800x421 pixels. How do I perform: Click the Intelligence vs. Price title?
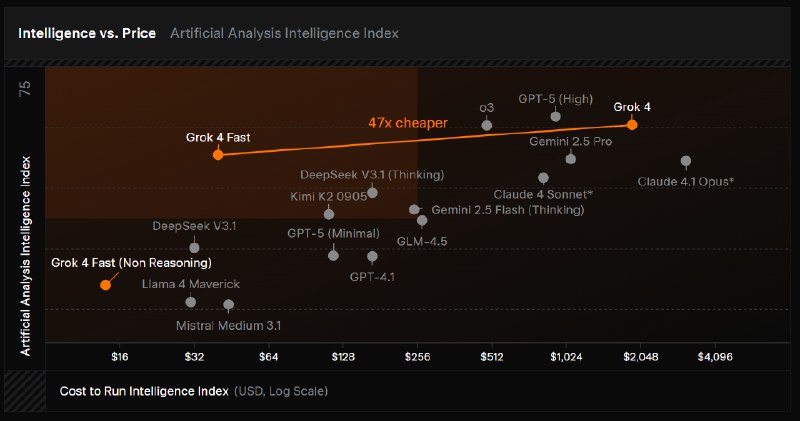coord(87,33)
